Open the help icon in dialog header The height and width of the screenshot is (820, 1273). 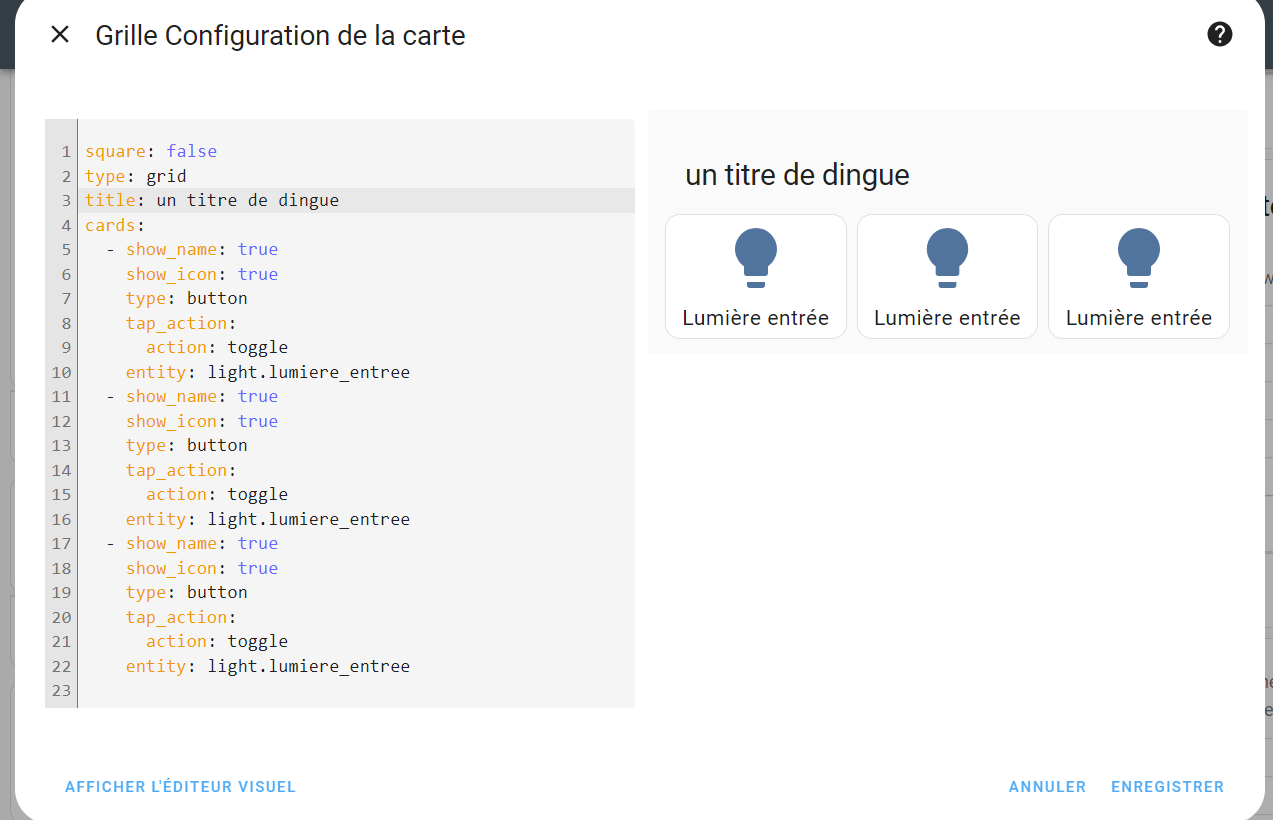[1219, 35]
